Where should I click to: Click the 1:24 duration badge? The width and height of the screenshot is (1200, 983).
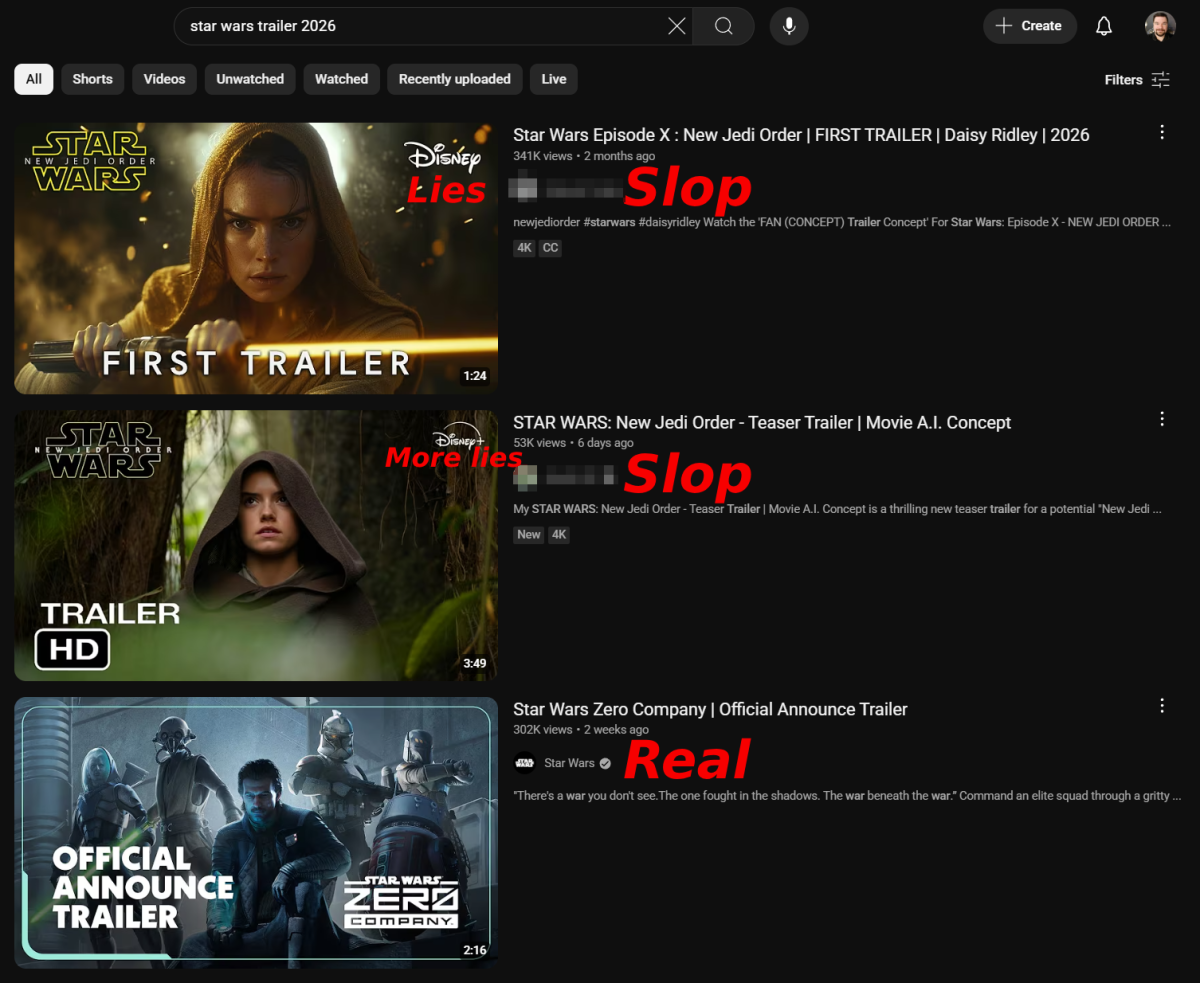(x=475, y=376)
